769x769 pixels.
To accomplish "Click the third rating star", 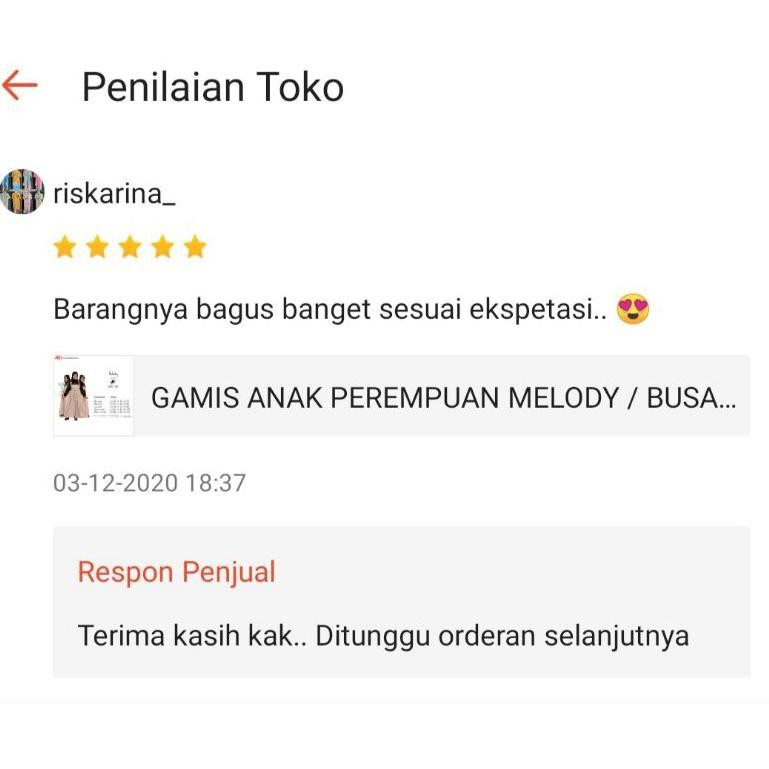I will [x=130, y=247].
